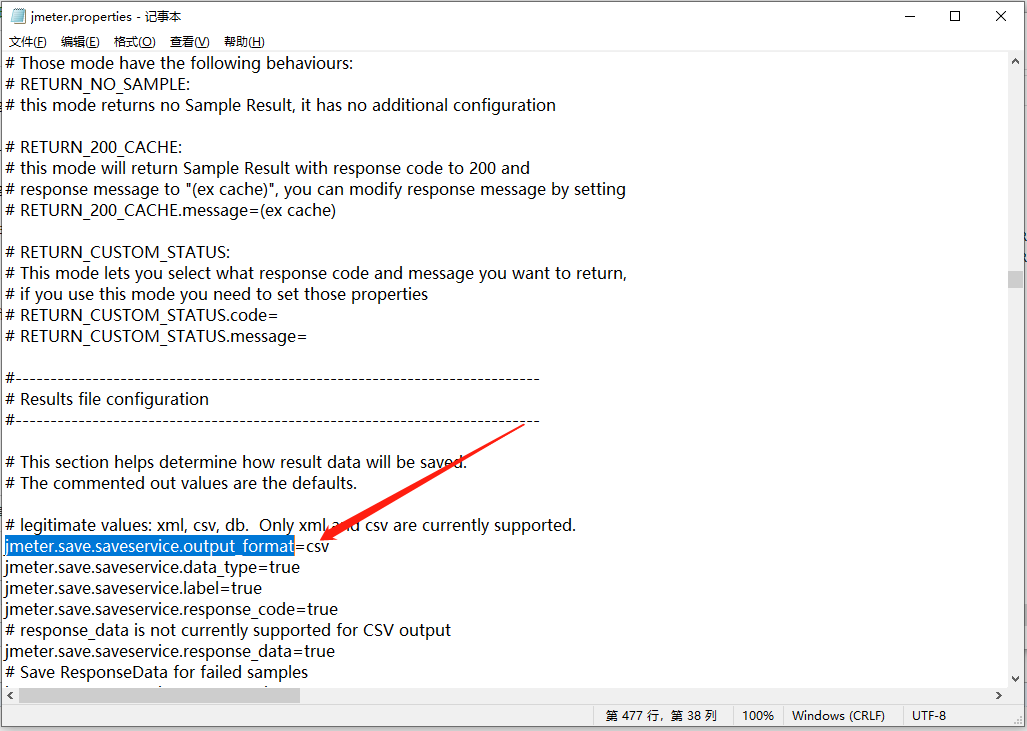
Task: Open the 帮助(H) menu
Action: (244, 42)
